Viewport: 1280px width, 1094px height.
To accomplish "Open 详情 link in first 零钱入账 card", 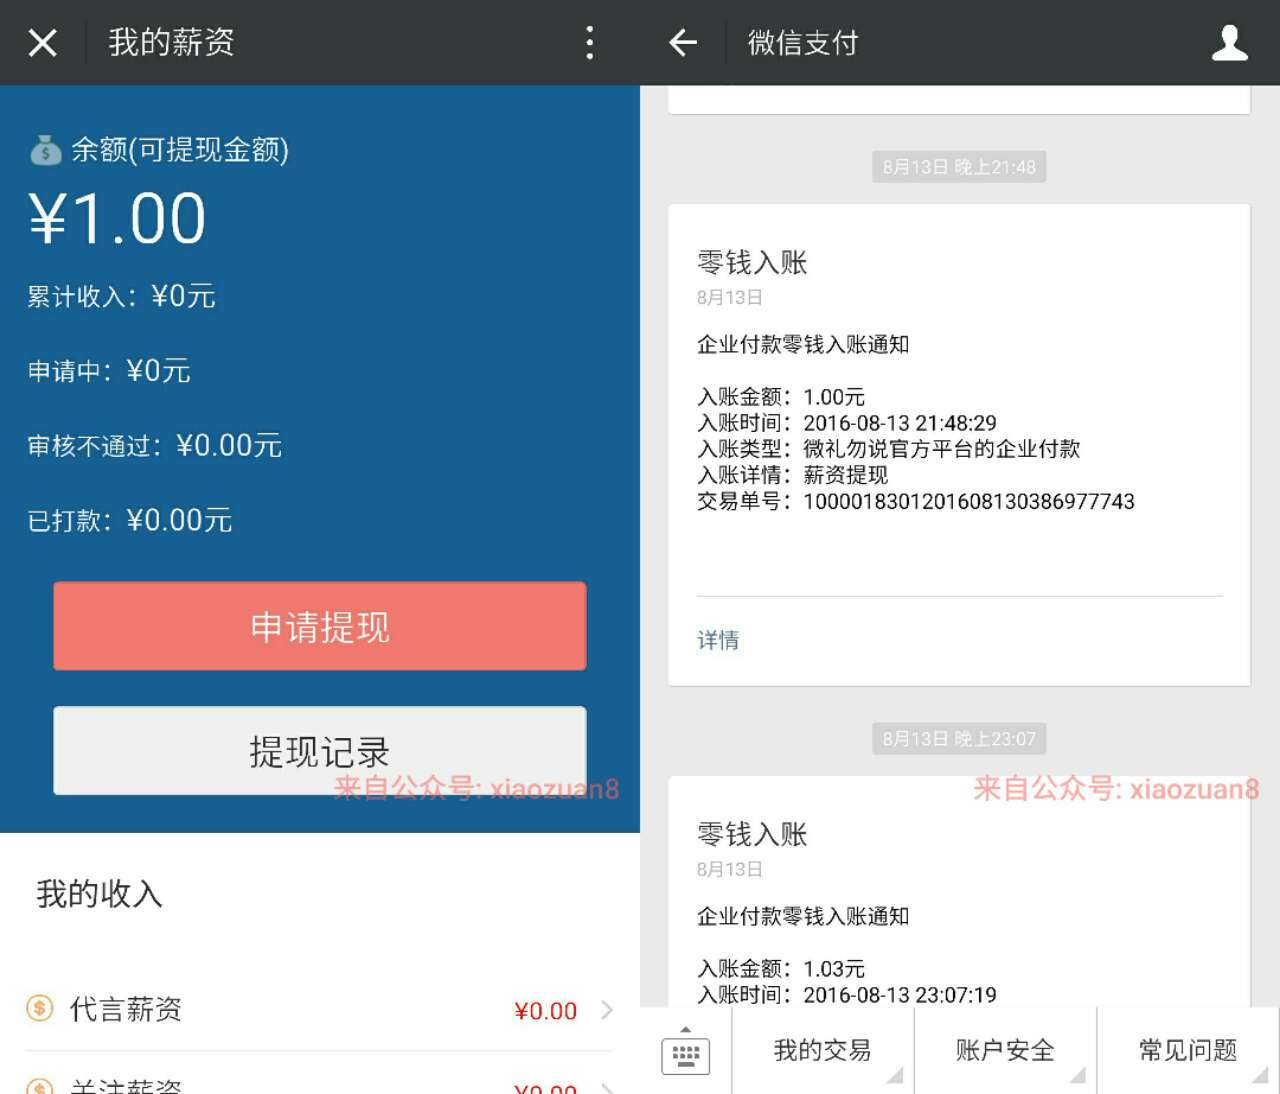I will tap(718, 640).
